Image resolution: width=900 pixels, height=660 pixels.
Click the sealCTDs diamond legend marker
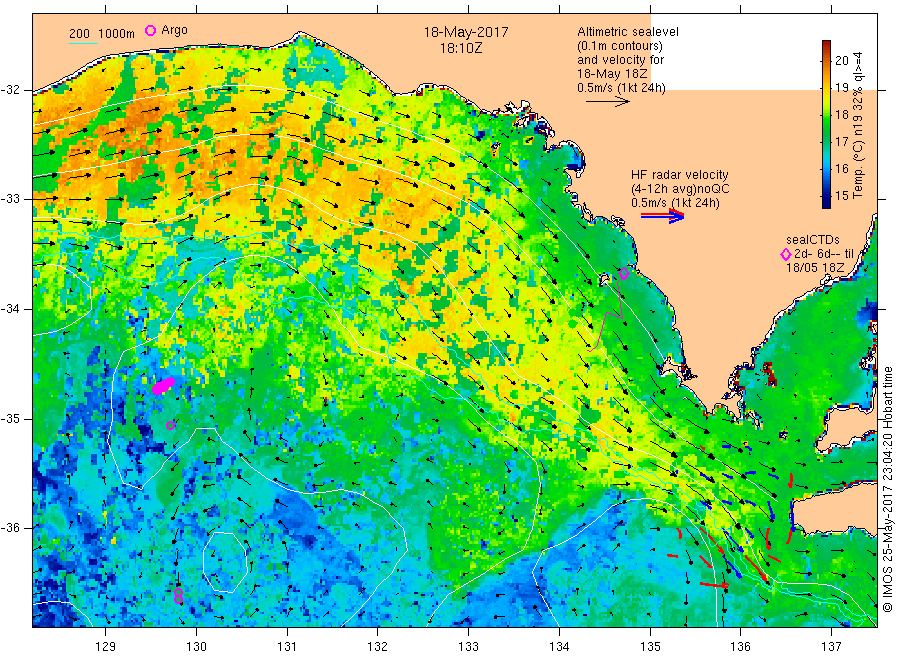pos(786,254)
